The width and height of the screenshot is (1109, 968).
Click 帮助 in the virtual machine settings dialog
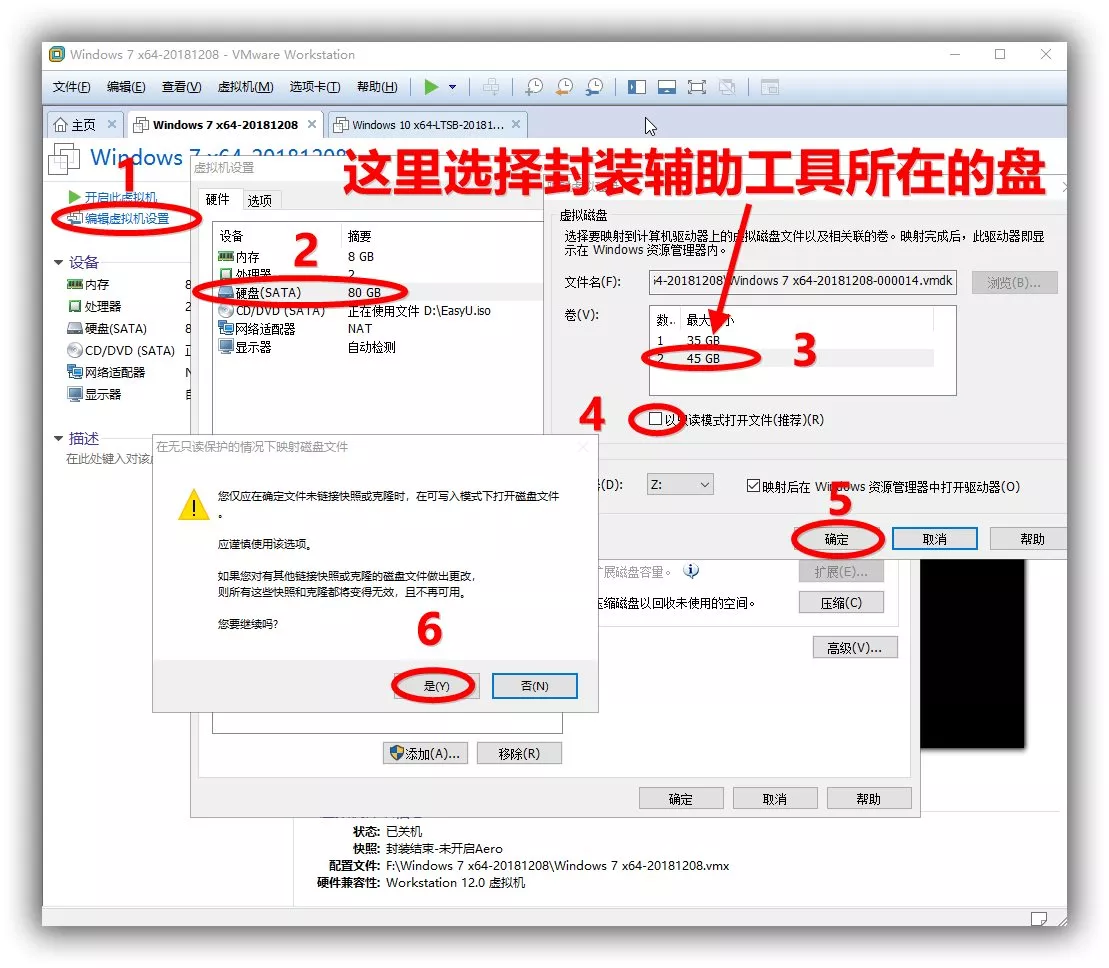pyautogui.click(x=869, y=798)
